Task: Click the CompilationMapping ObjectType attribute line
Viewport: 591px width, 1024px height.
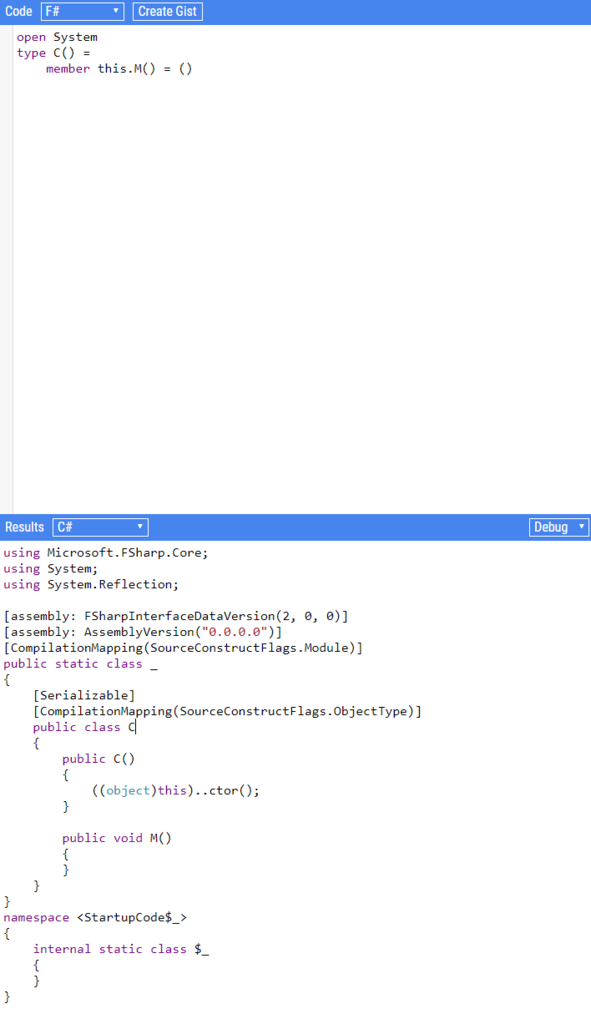Action: (227, 711)
